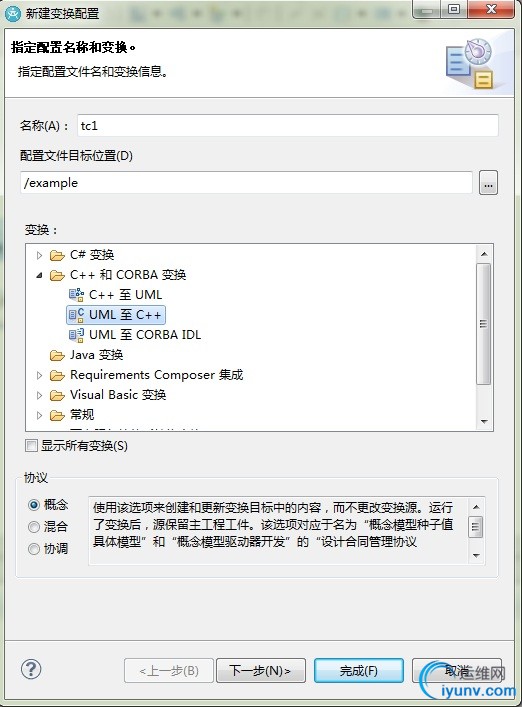Expand the C# 变换 tree node
The image size is (522, 707).
coord(39,255)
